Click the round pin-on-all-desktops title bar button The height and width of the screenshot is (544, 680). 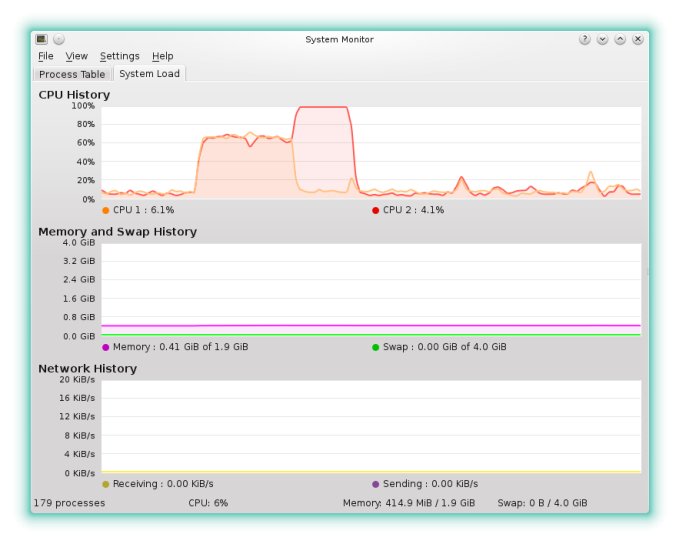pyautogui.click(x=58, y=39)
